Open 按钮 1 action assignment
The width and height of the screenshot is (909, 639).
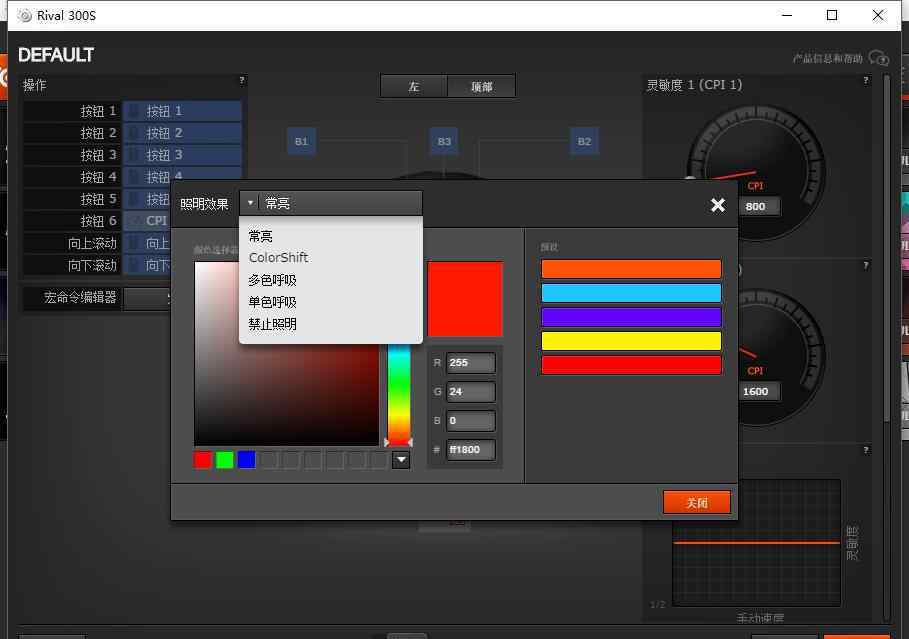[x=183, y=111]
